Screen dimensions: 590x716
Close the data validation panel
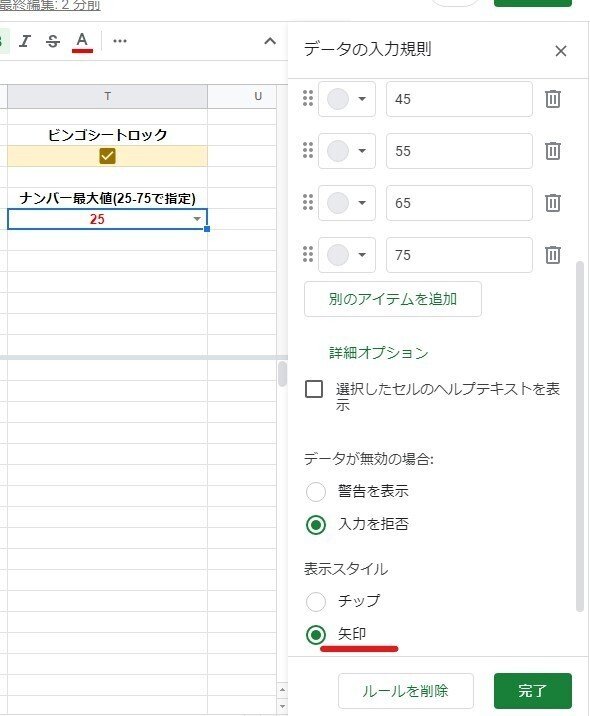[561, 51]
